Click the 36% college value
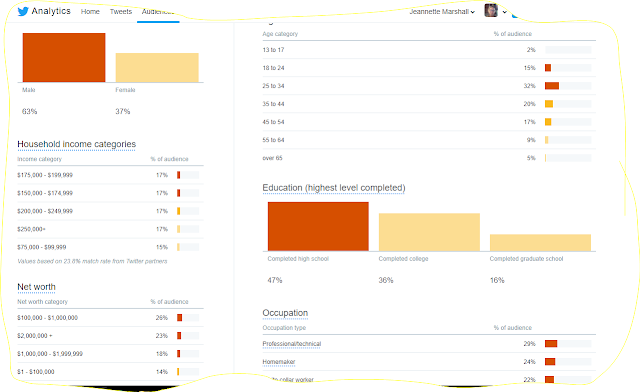 (386, 281)
